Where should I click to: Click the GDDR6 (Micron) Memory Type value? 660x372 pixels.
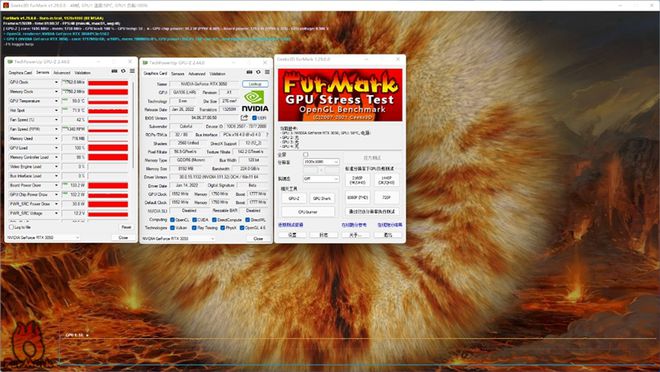192,160
